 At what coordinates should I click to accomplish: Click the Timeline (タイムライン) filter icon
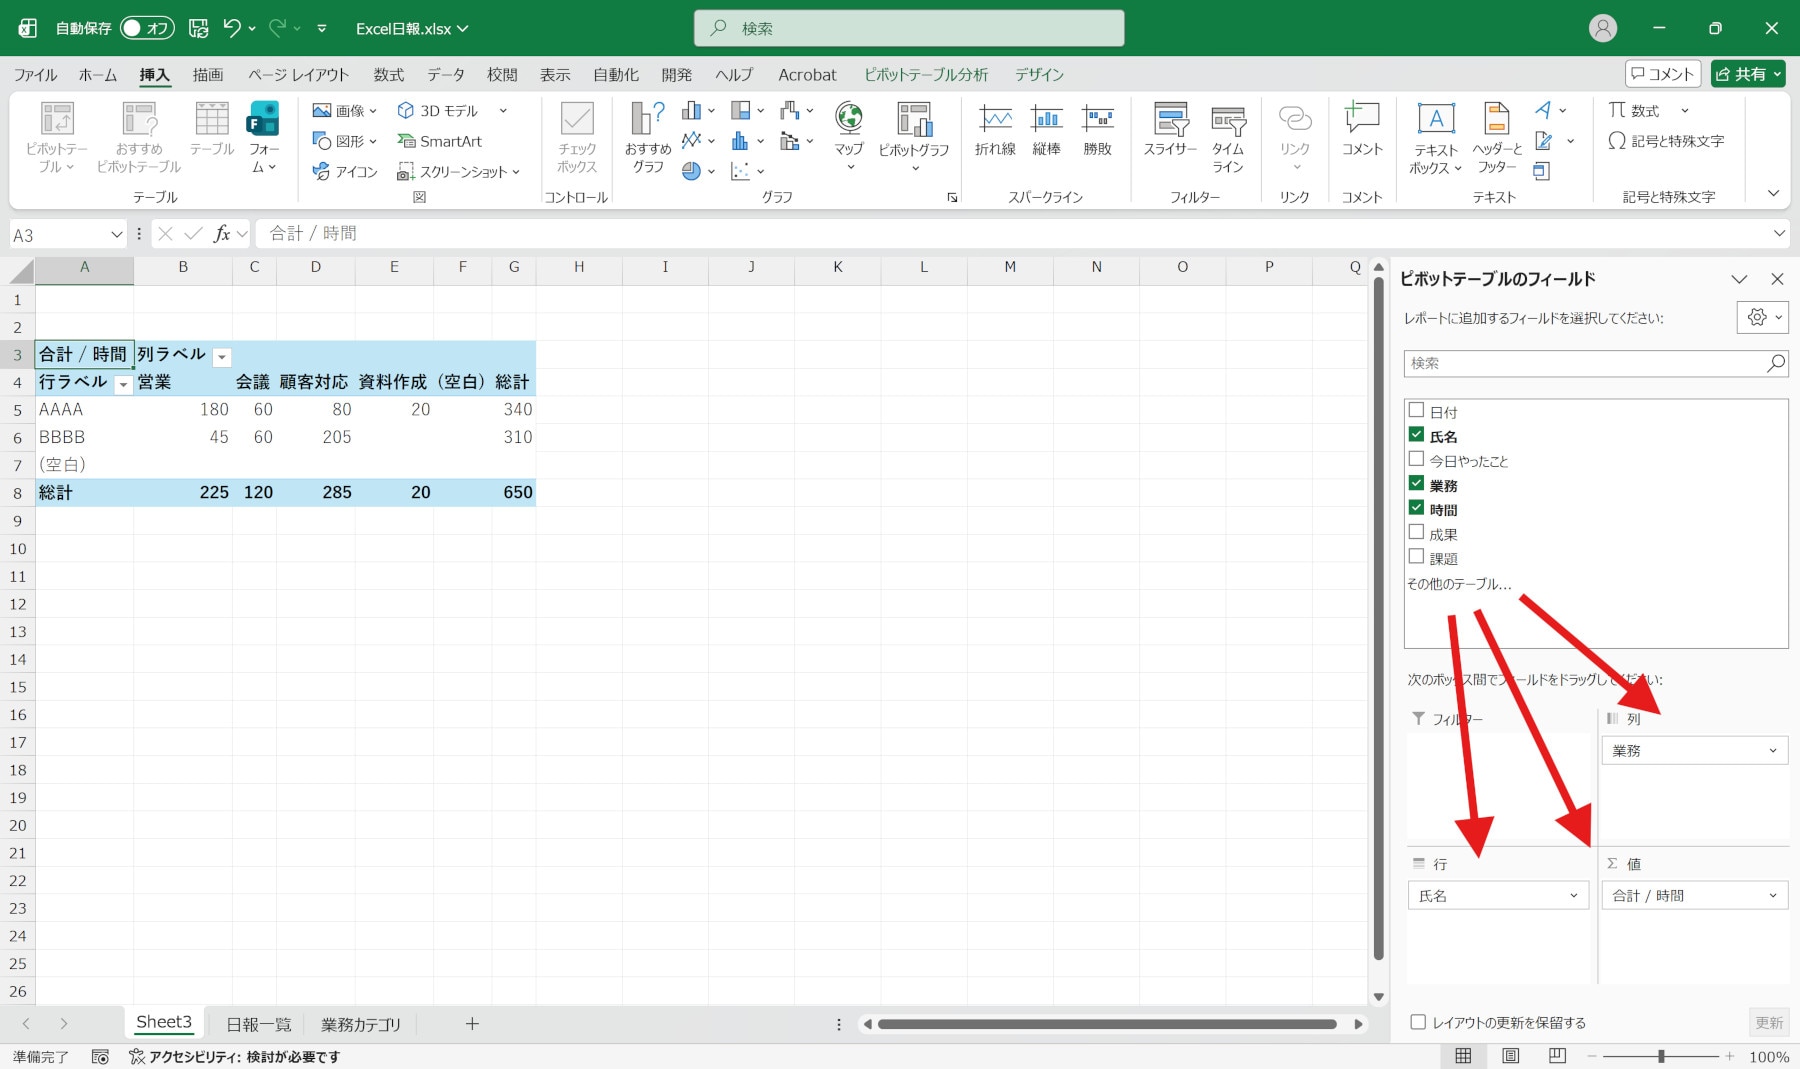(1228, 130)
